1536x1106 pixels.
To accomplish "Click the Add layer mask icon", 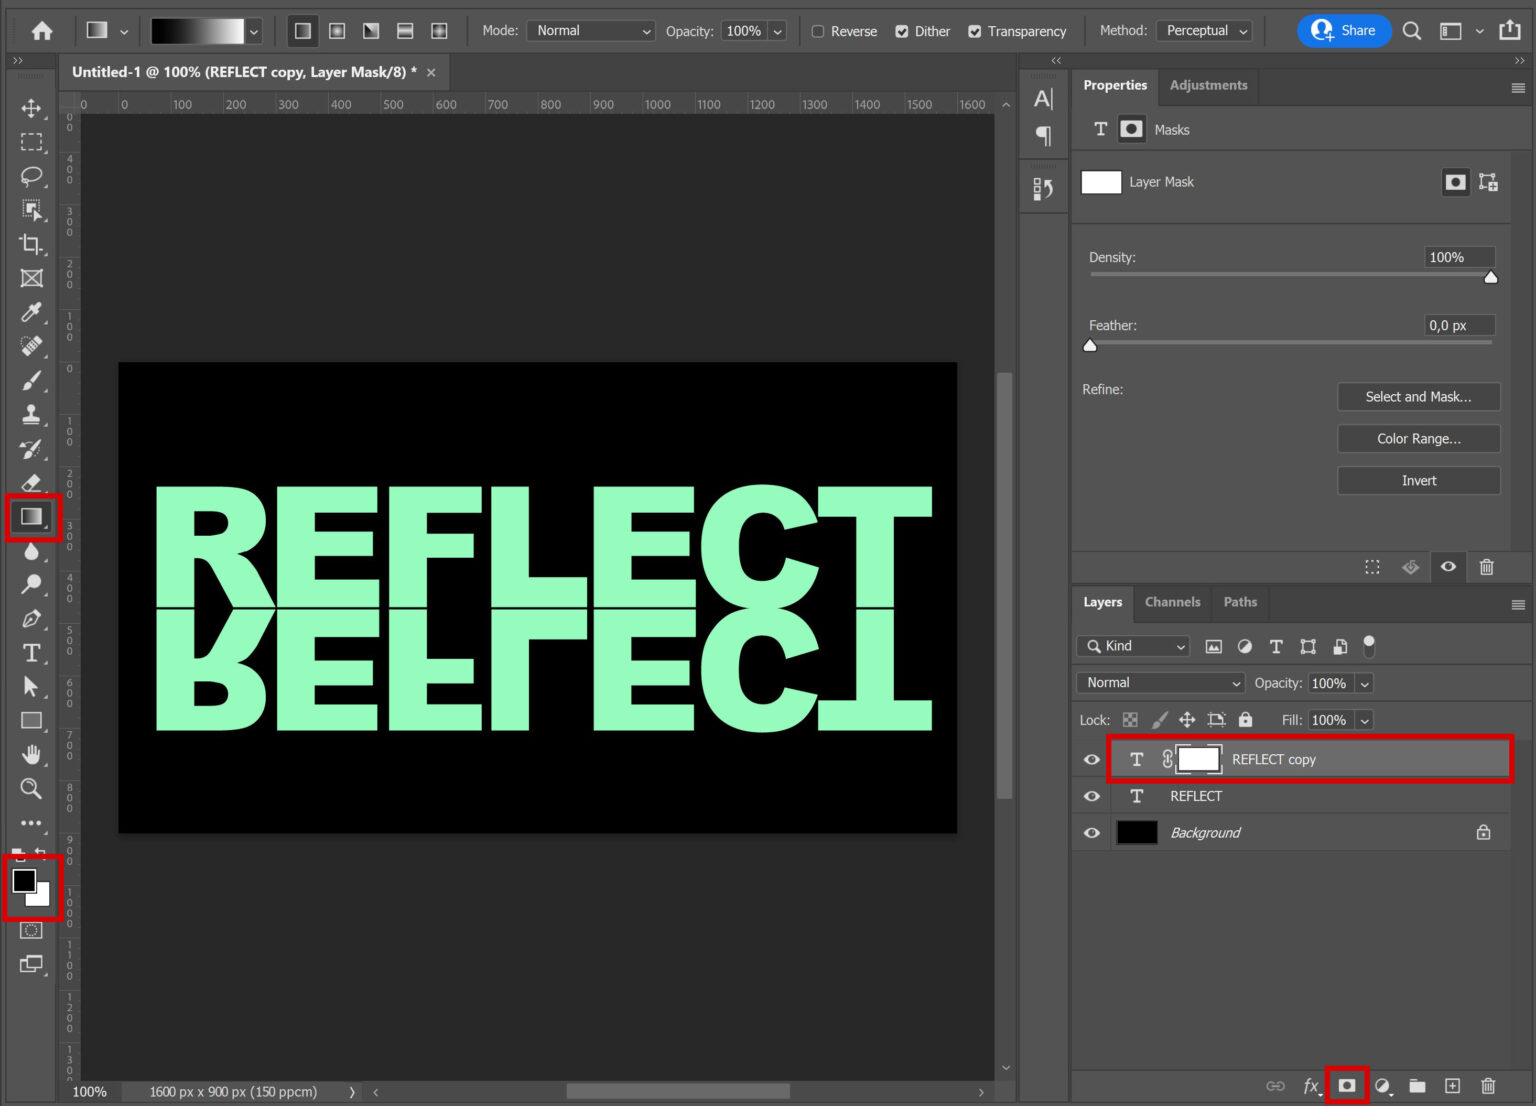I will 1347,1085.
